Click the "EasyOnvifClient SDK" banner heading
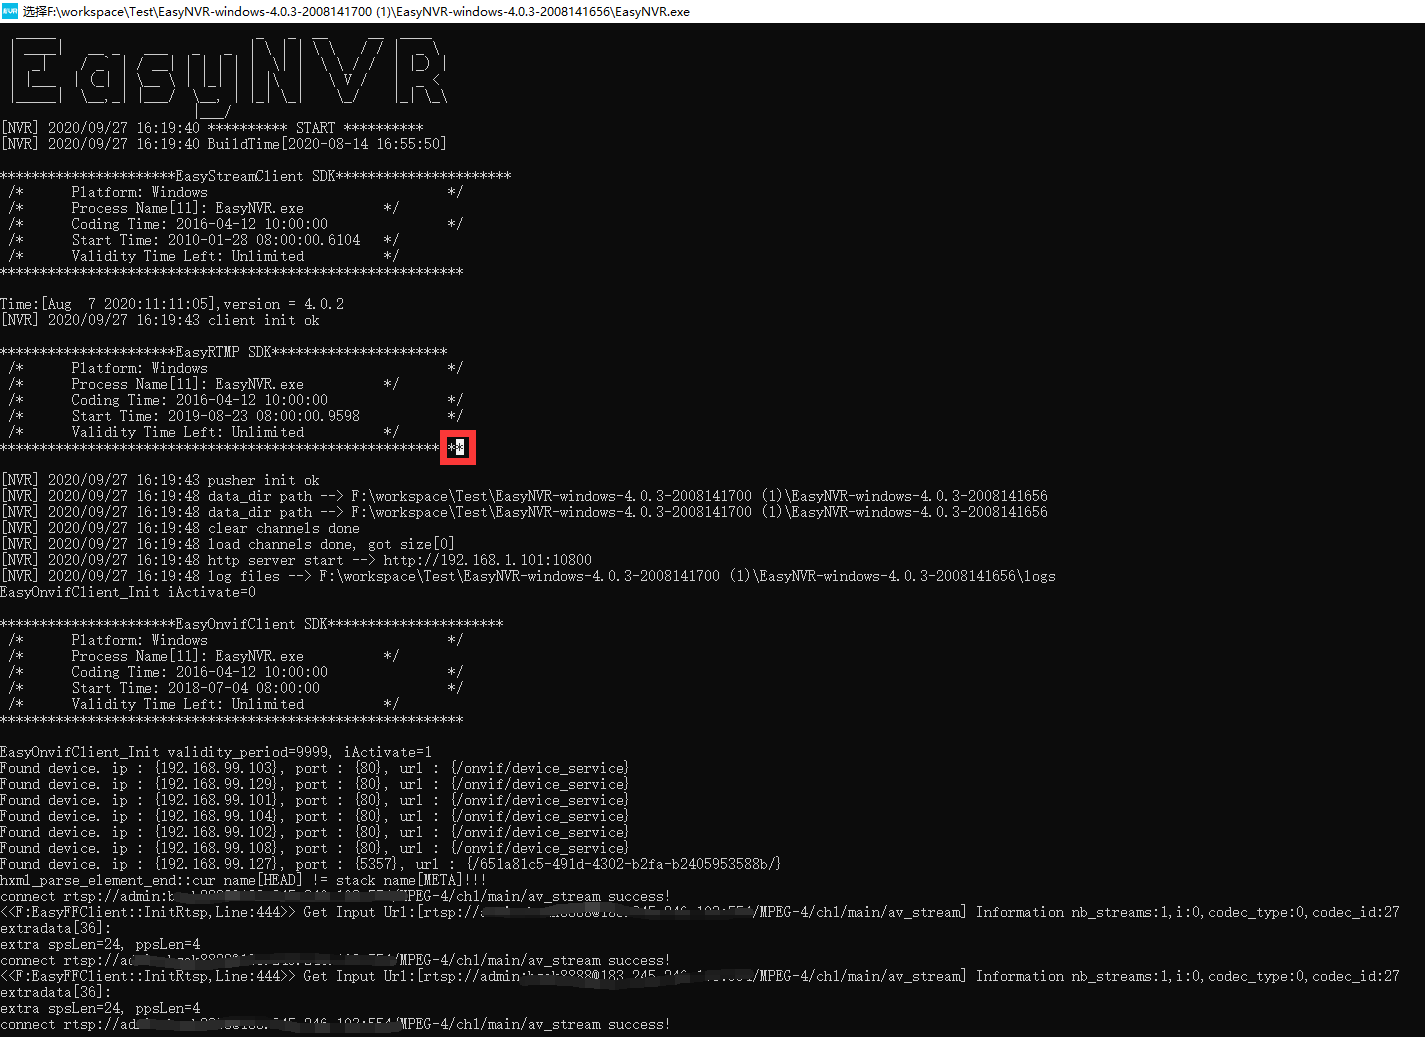The height and width of the screenshot is (1037, 1425). click(x=251, y=624)
